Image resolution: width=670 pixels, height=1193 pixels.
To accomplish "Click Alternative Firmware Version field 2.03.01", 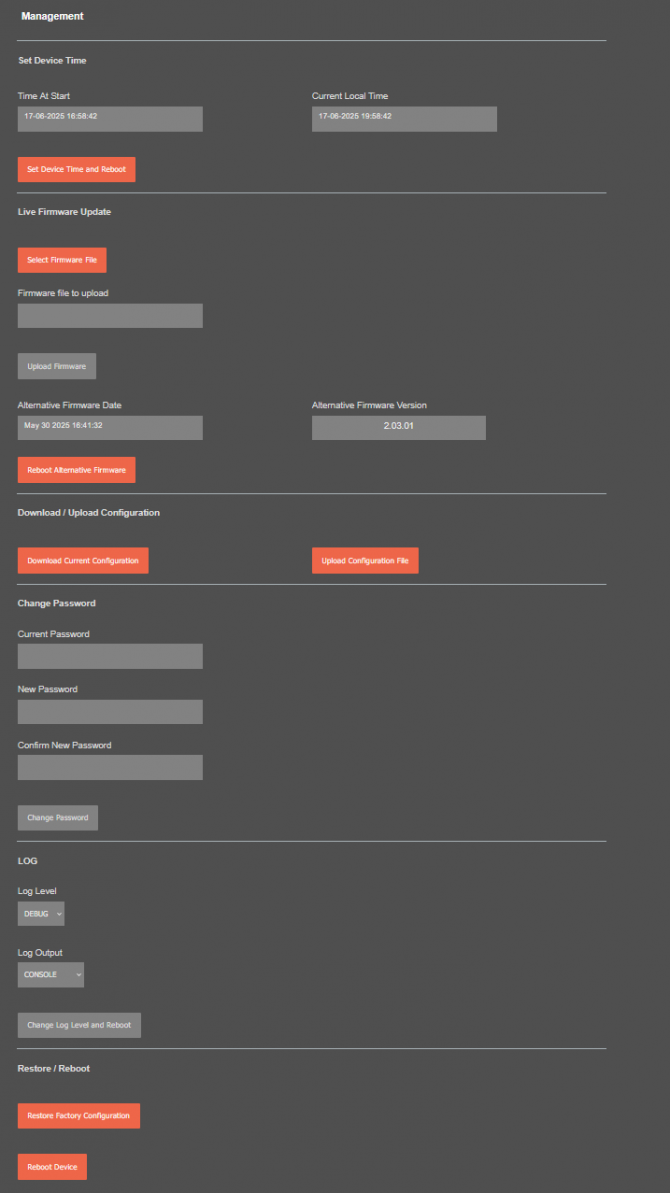I will [399, 428].
